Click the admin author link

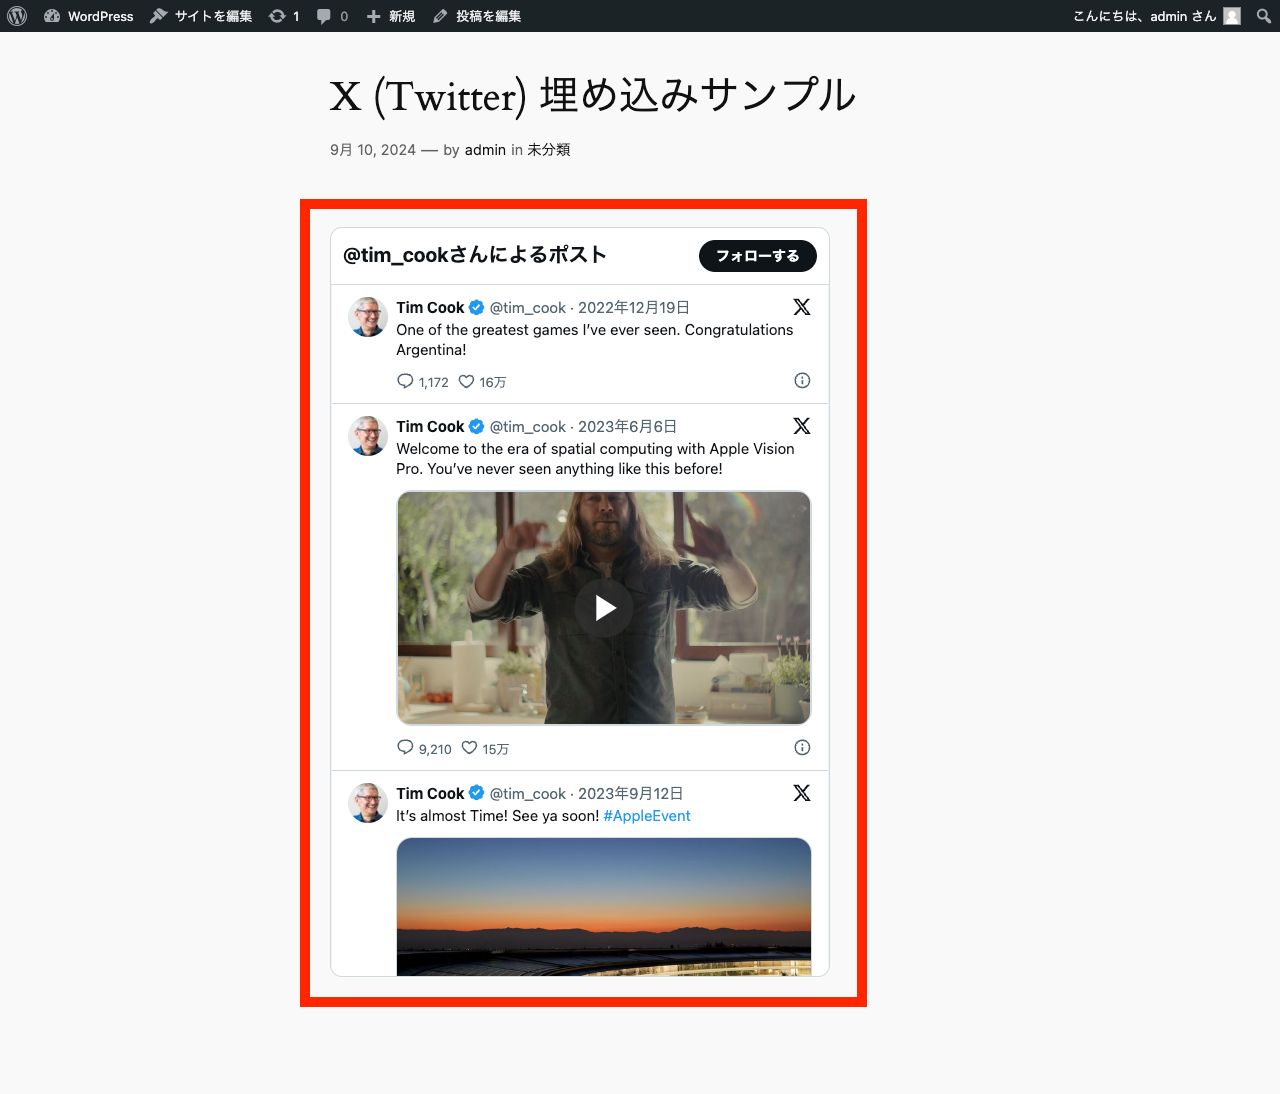pos(485,150)
